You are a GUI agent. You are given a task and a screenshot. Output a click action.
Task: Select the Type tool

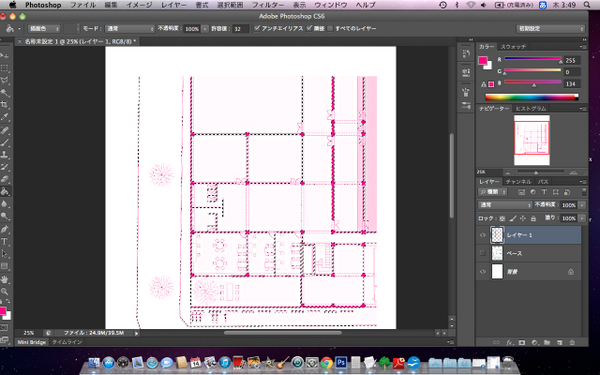[5, 242]
